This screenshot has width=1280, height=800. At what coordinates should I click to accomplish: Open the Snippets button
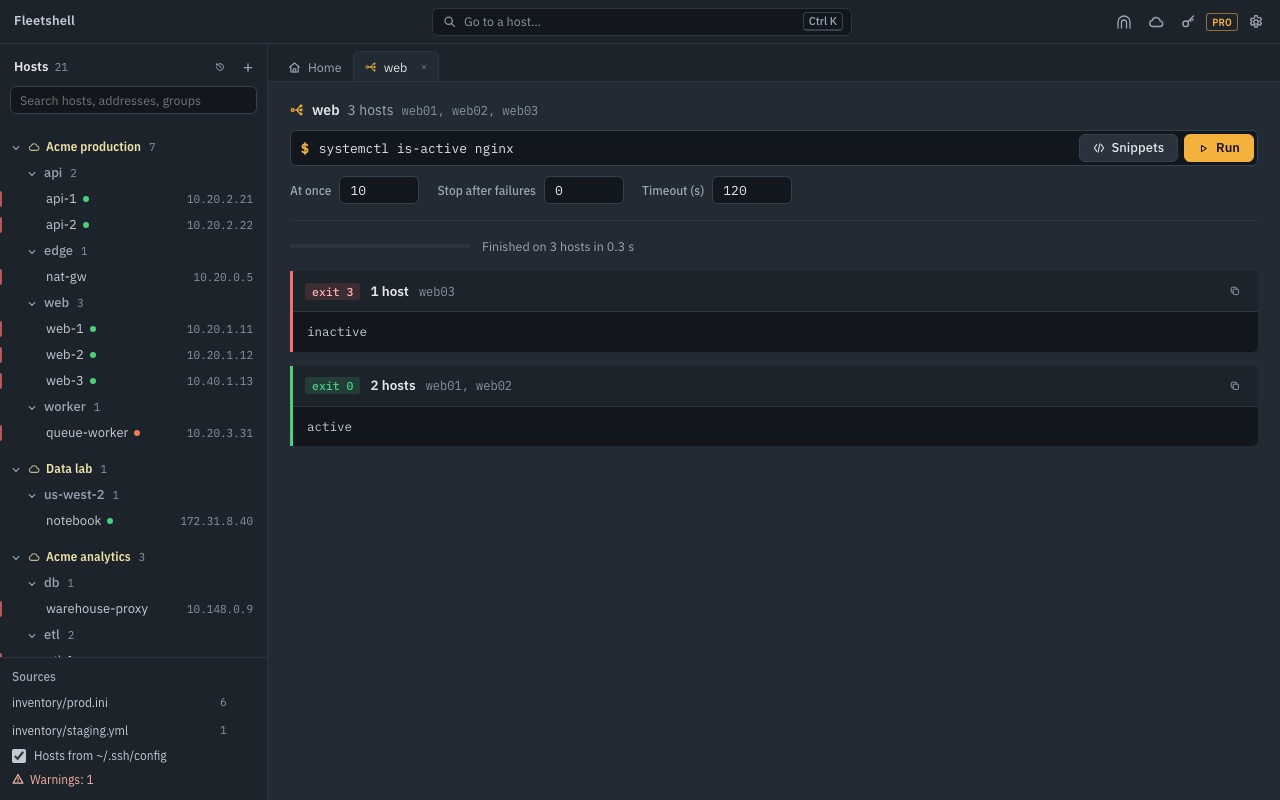pyautogui.click(x=1128, y=148)
